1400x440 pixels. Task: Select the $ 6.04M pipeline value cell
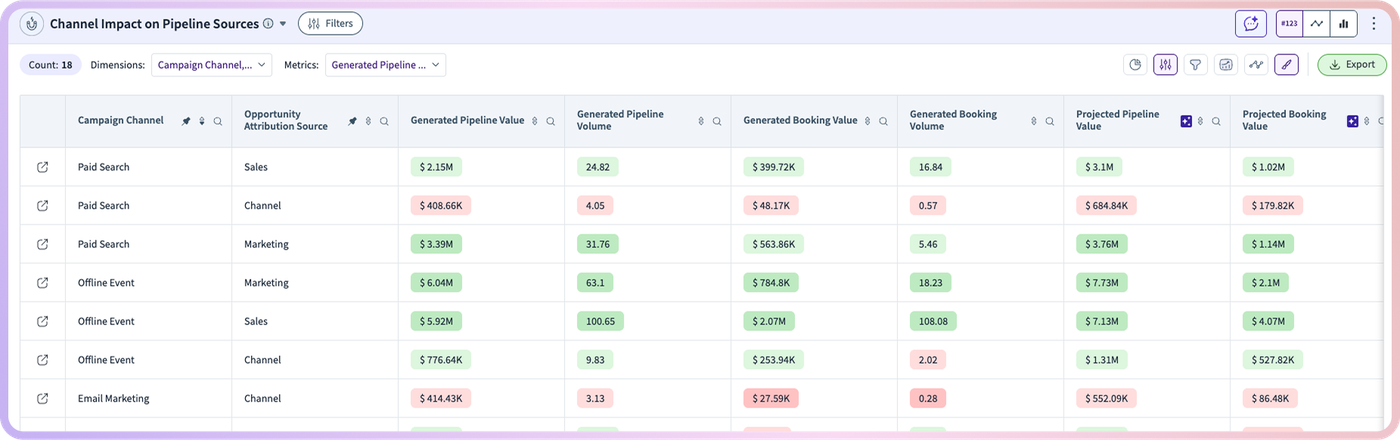pos(438,283)
